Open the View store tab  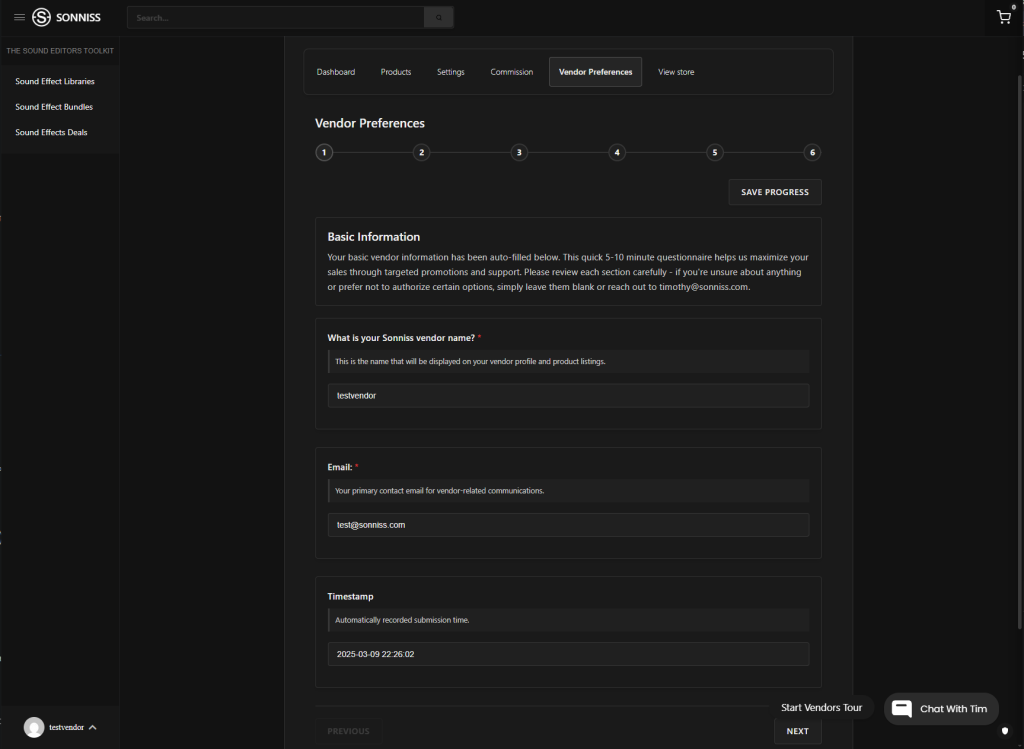(x=676, y=72)
